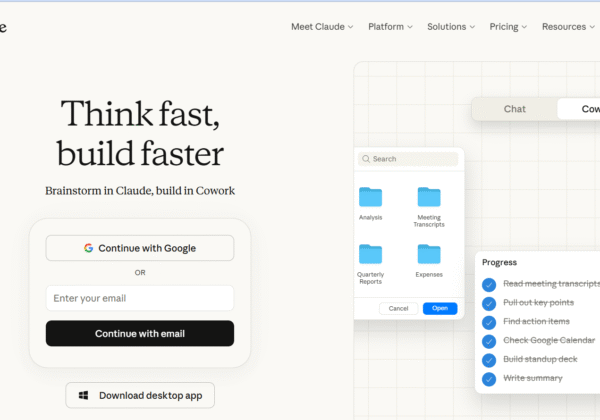Viewport: 600px width, 420px height.
Task: Toggle the Find action items checkmark
Action: click(x=489, y=322)
